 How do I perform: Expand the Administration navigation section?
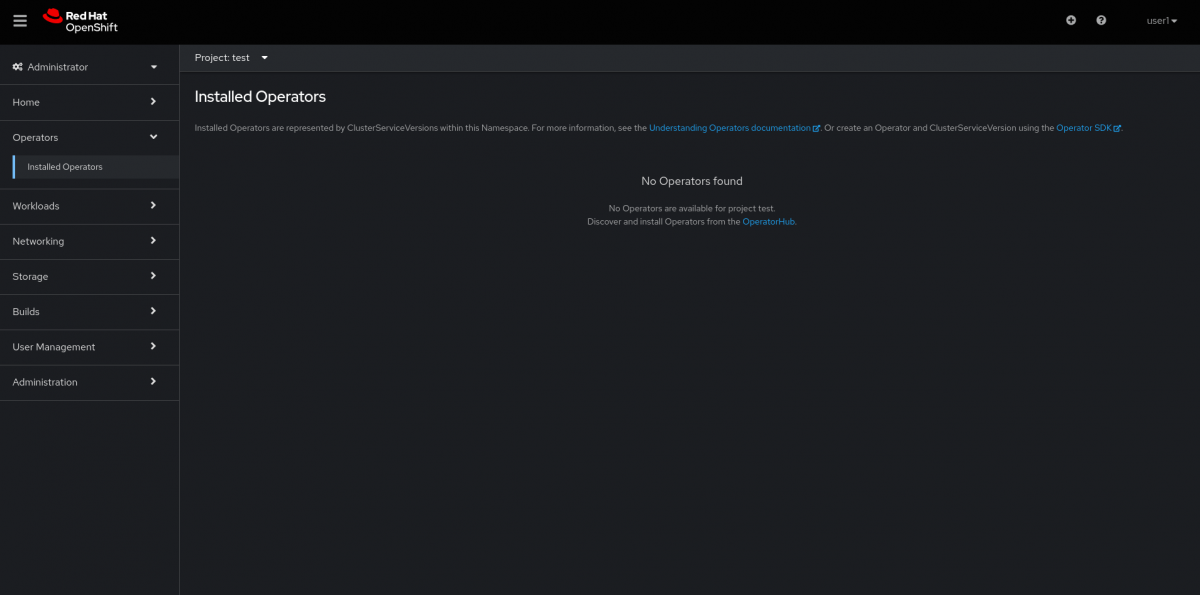click(x=85, y=382)
